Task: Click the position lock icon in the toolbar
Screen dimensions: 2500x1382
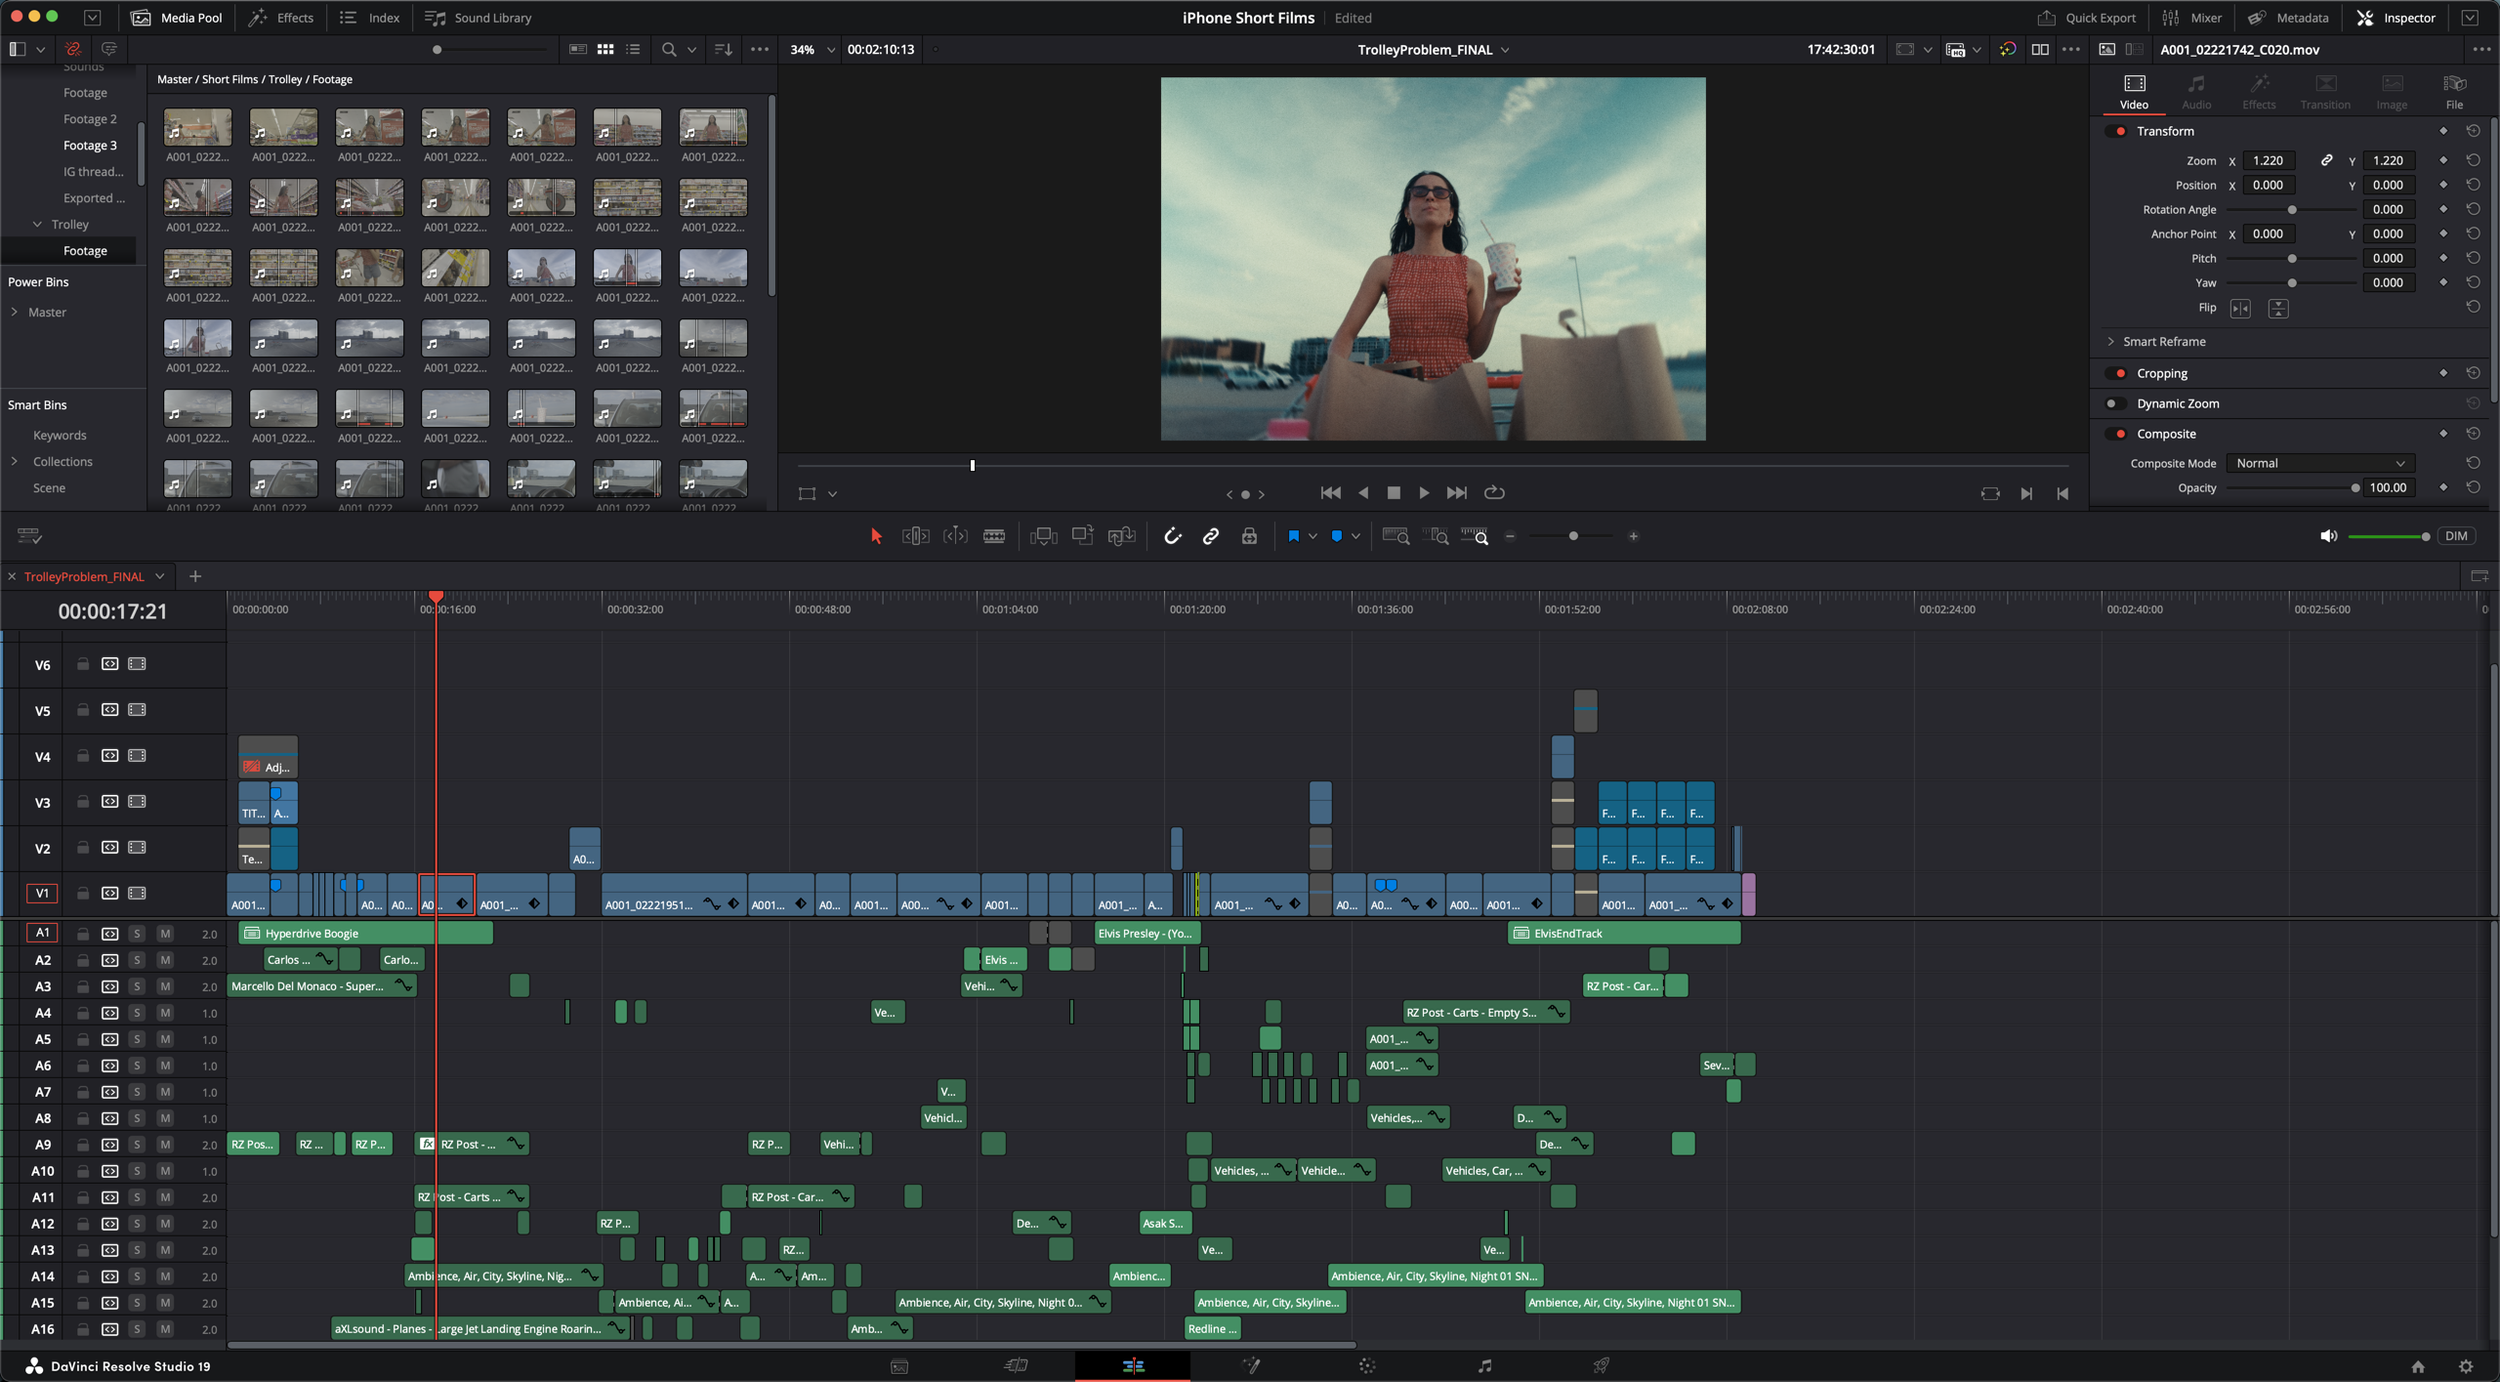Action: click(x=1249, y=536)
